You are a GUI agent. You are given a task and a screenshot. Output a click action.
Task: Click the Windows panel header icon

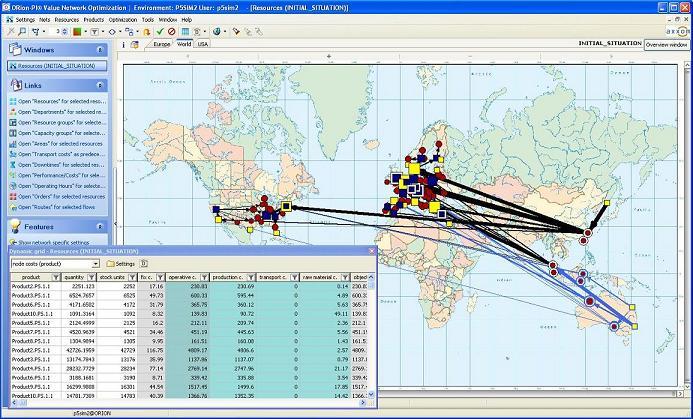click(15, 49)
